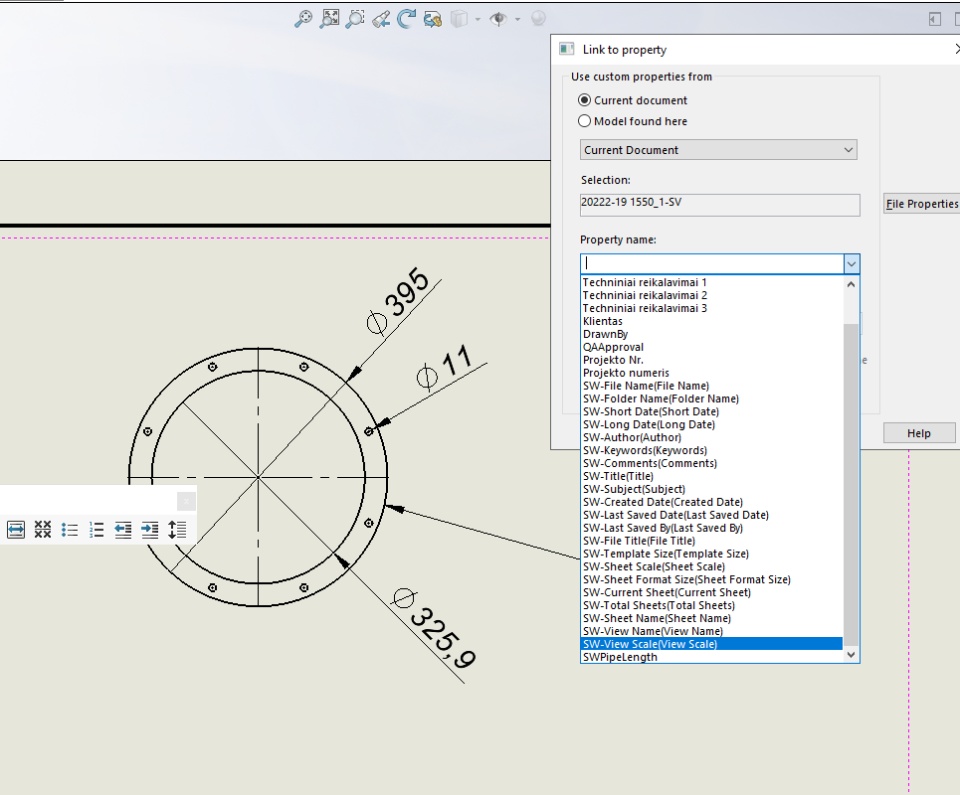
Task: Collapse the Property name dropdown arrow
Action: (x=851, y=264)
